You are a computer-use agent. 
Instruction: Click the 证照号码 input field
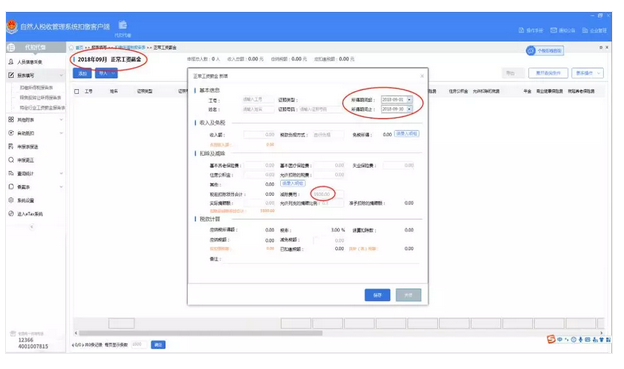(321, 109)
